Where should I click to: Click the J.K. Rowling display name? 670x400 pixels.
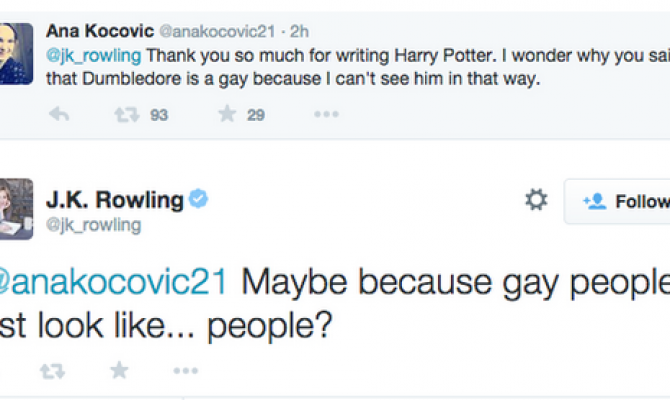point(115,200)
